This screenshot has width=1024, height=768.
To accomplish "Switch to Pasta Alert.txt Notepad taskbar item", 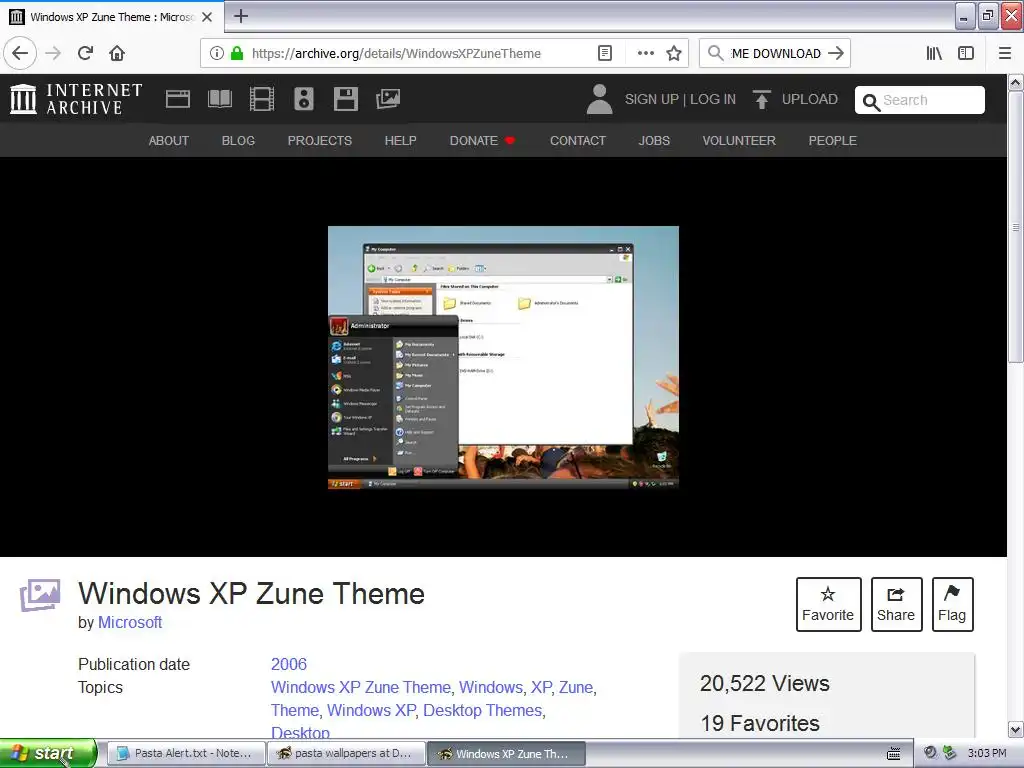I will pyautogui.click(x=185, y=753).
